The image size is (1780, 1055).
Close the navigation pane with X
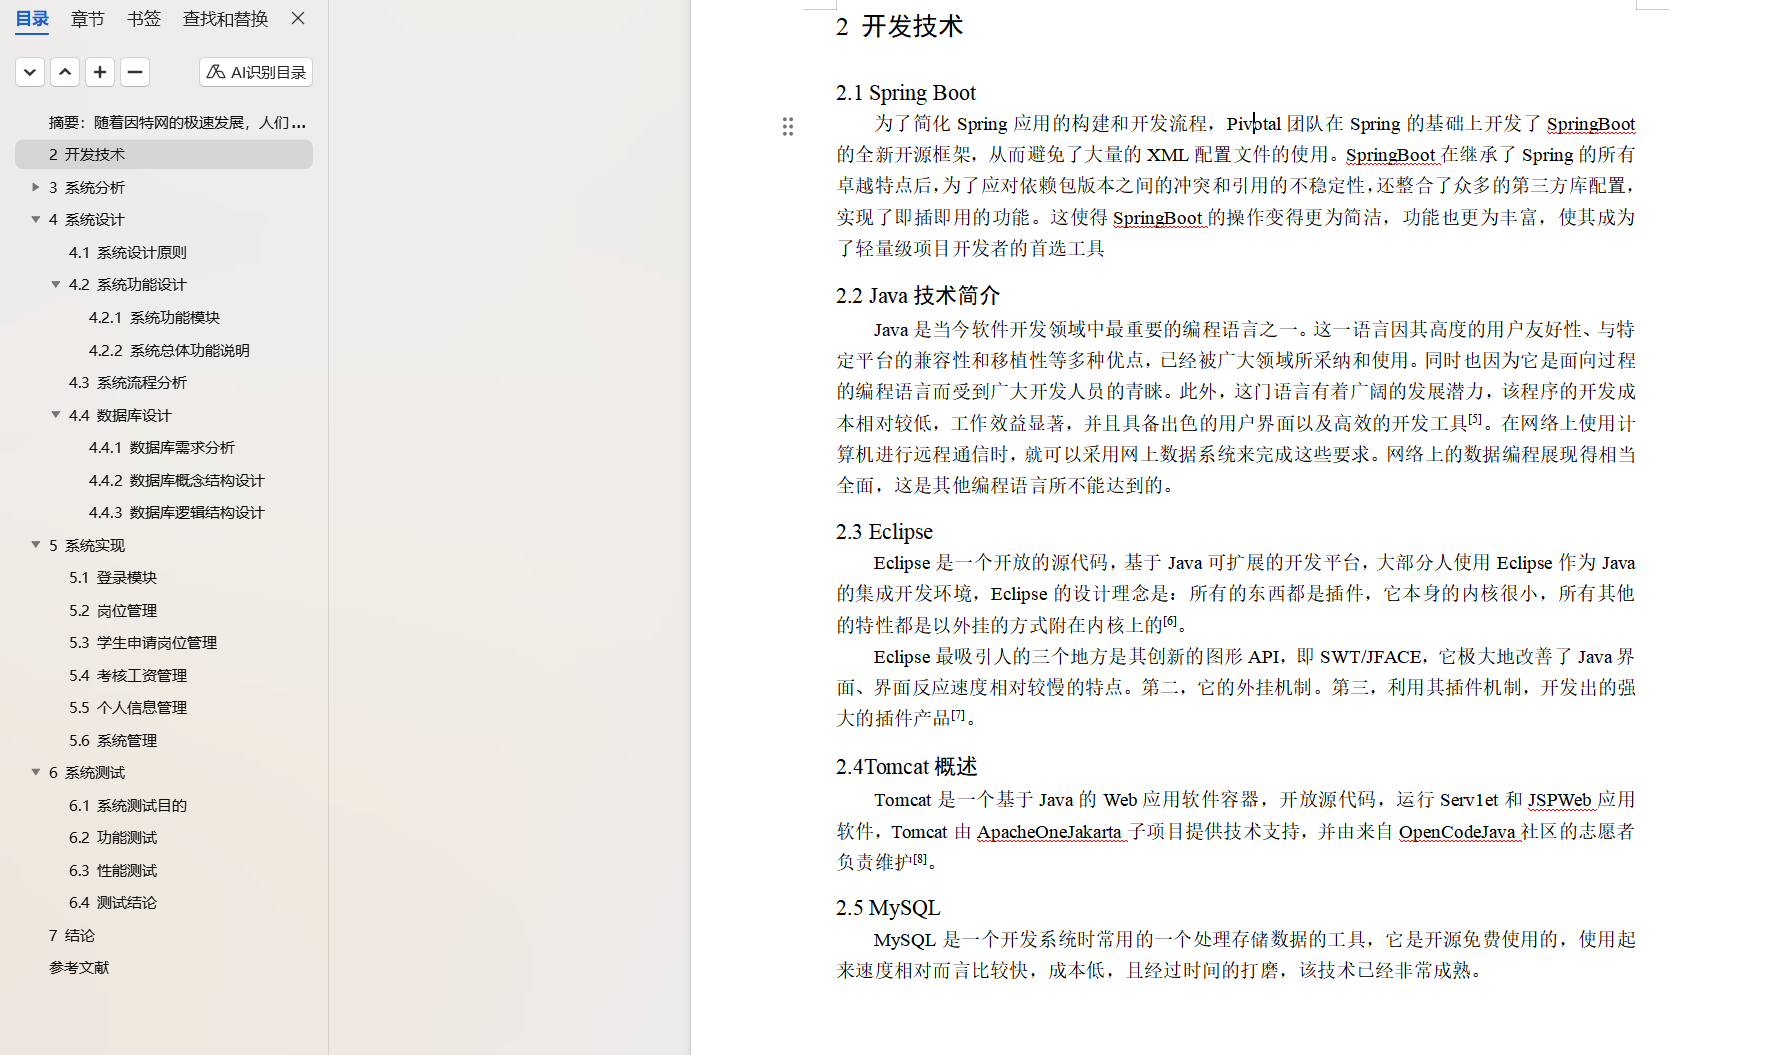[298, 18]
